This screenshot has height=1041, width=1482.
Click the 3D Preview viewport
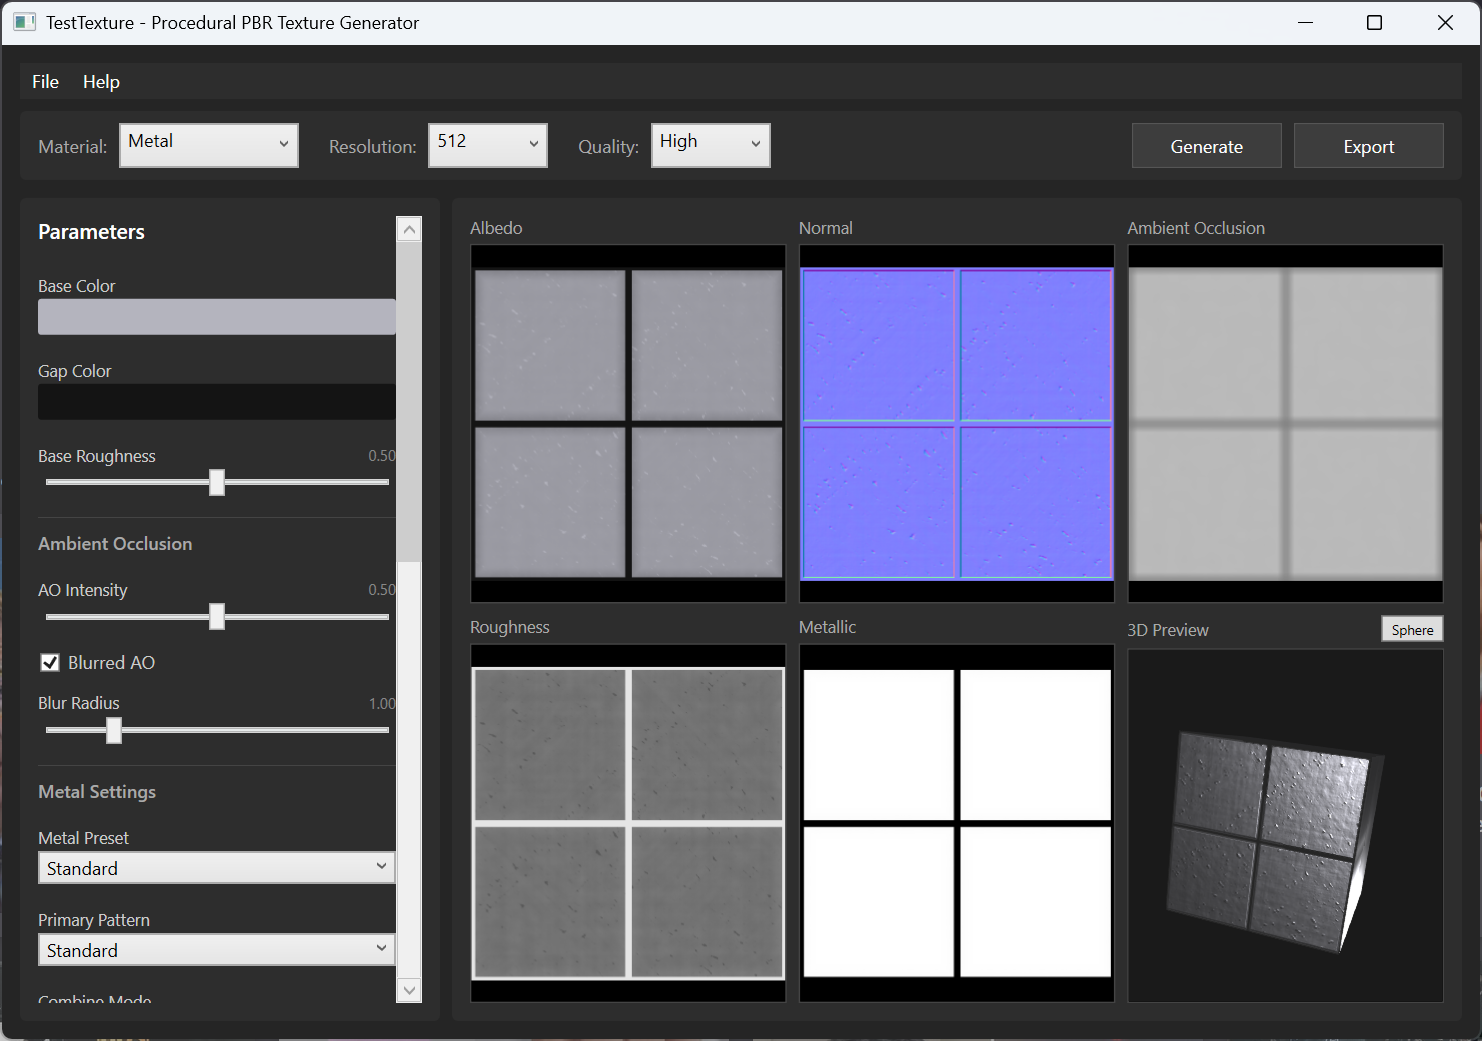click(1286, 826)
